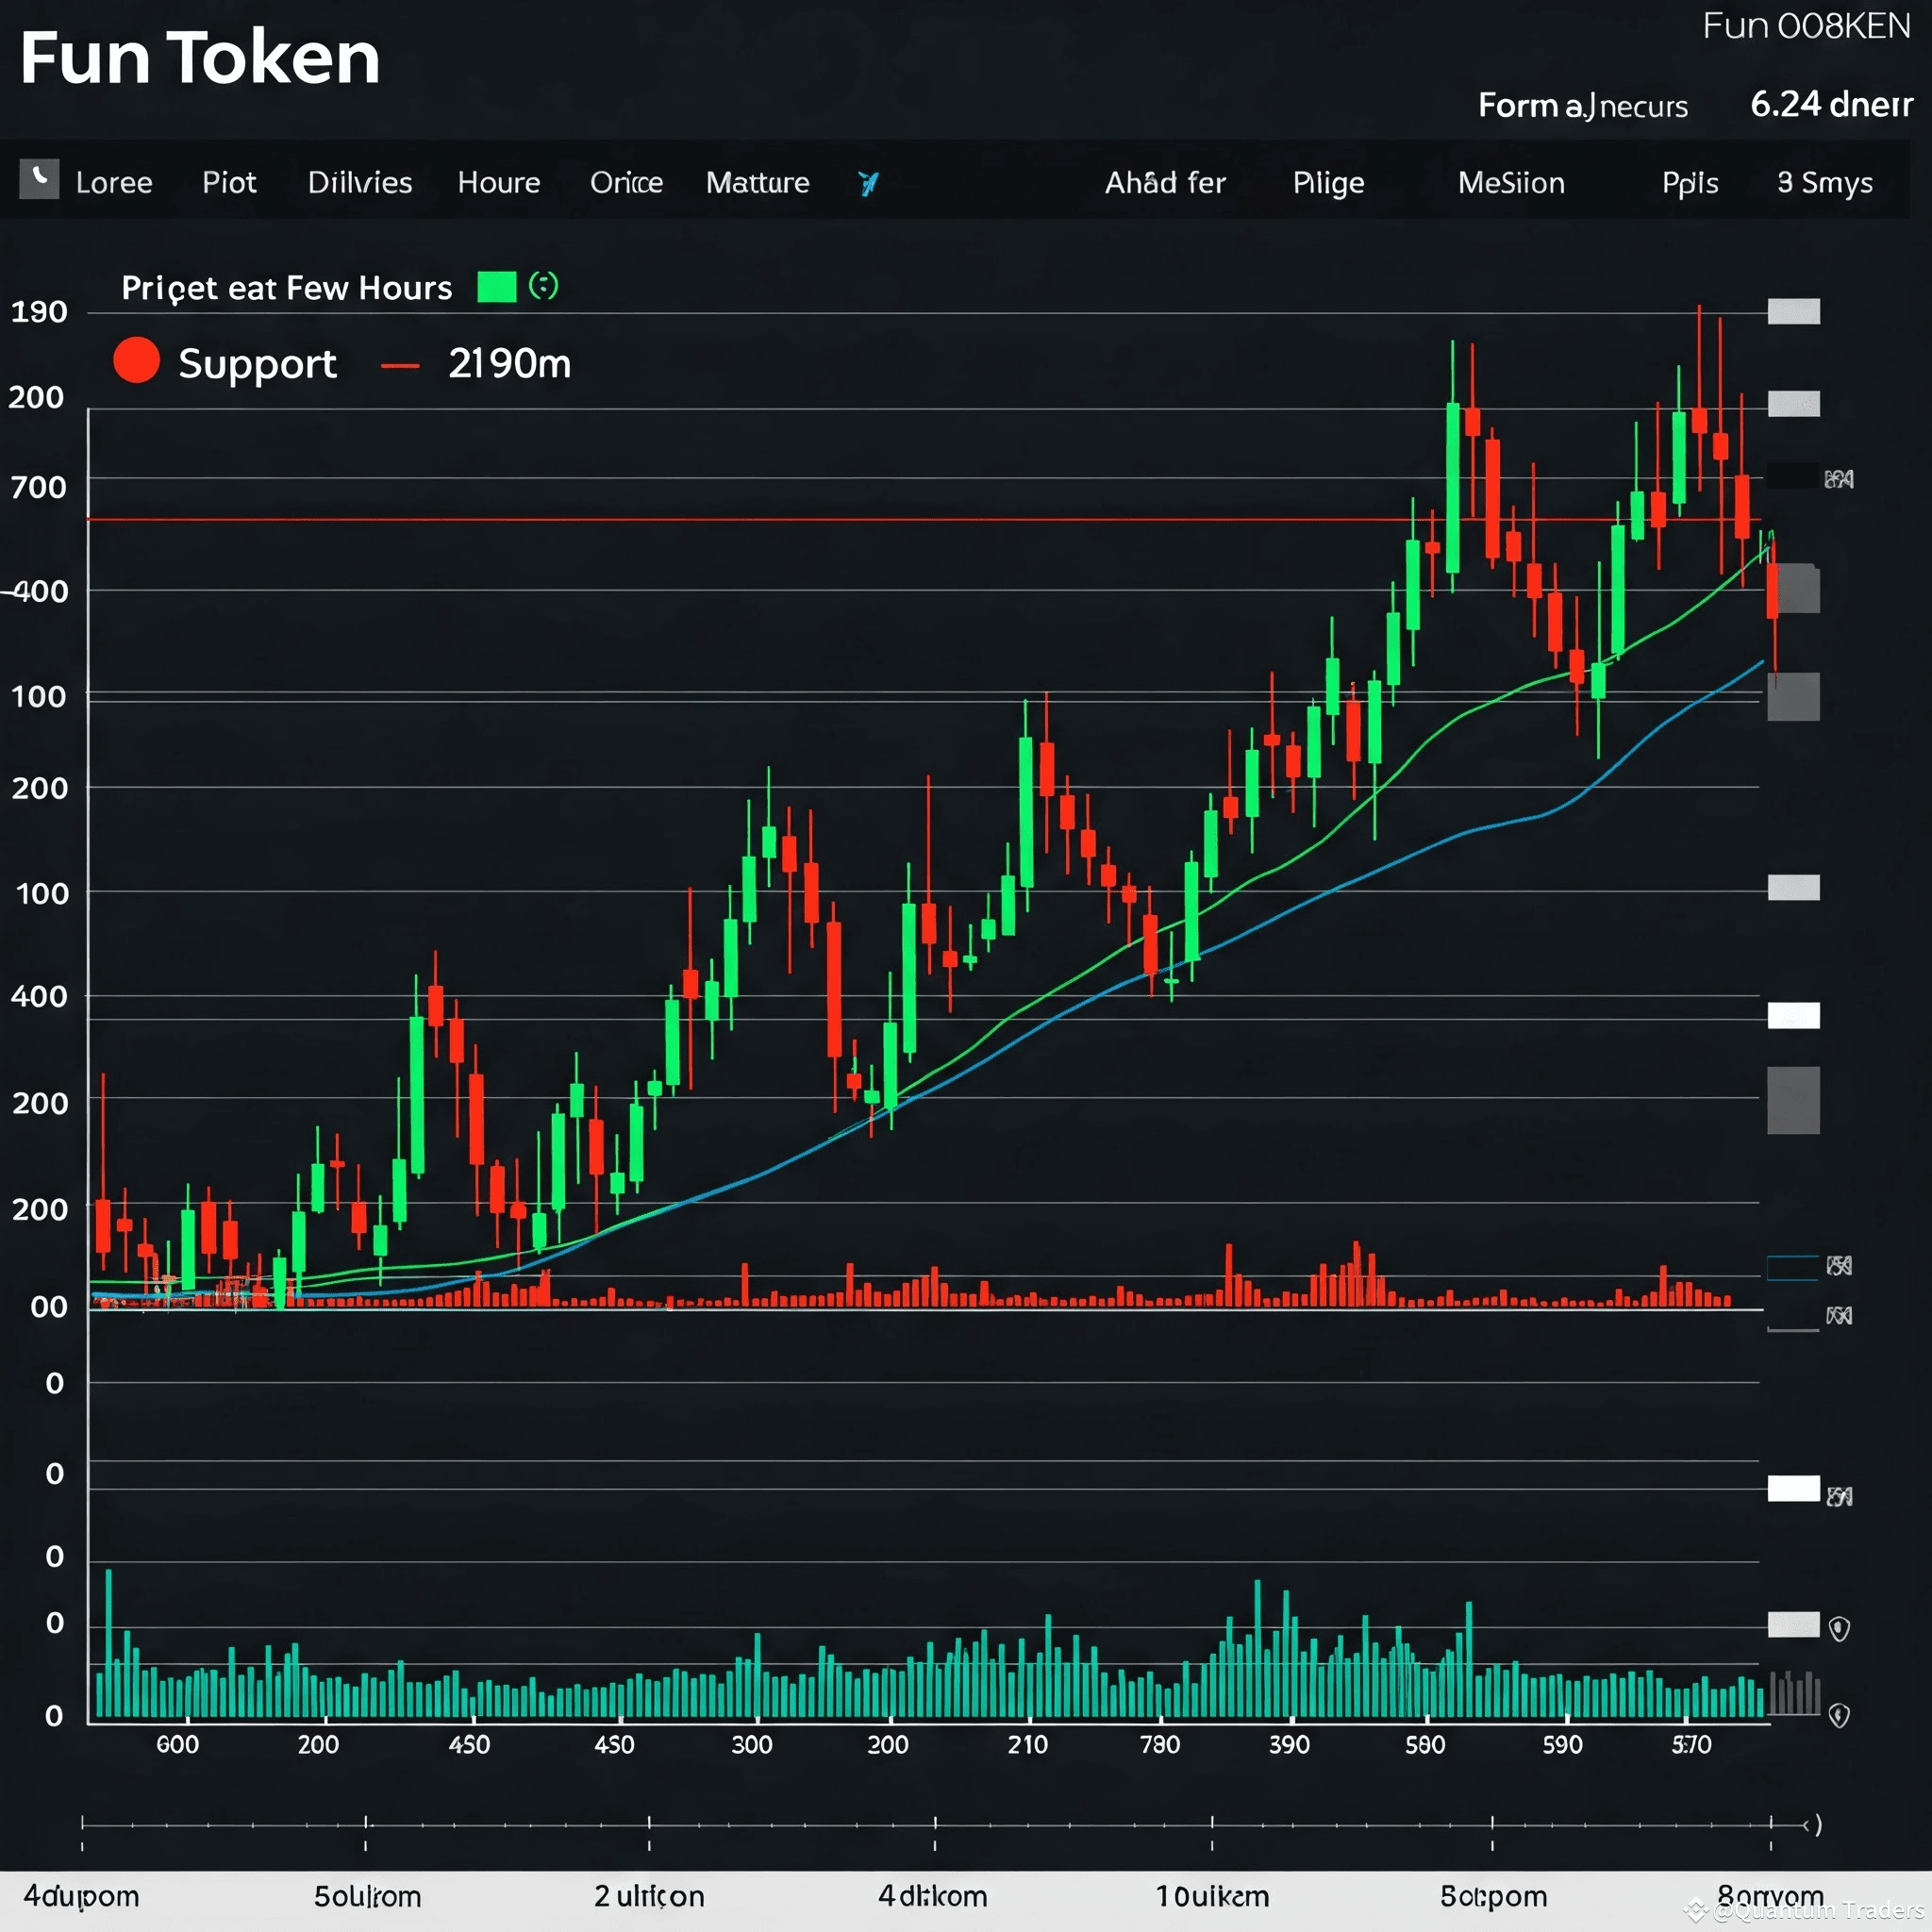Click the Ahad fer button
Screen dimensions: 1932x1932
[1164, 183]
